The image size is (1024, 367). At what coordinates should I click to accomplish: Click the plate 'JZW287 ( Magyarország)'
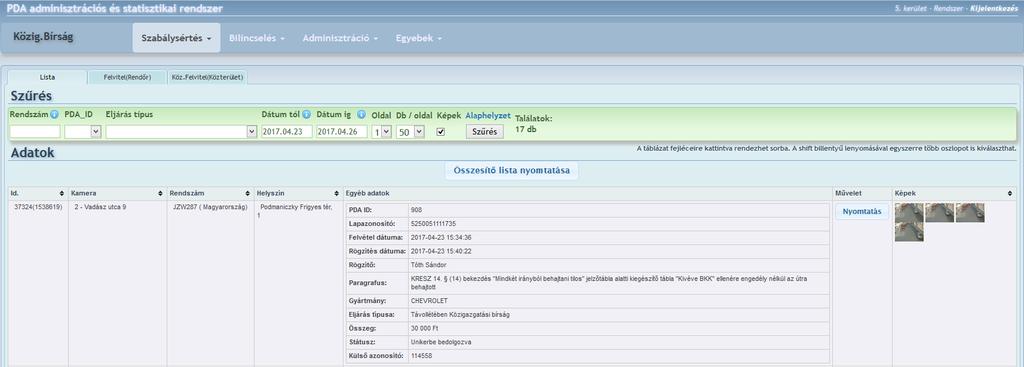pyautogui.click(x=210, y=207)
